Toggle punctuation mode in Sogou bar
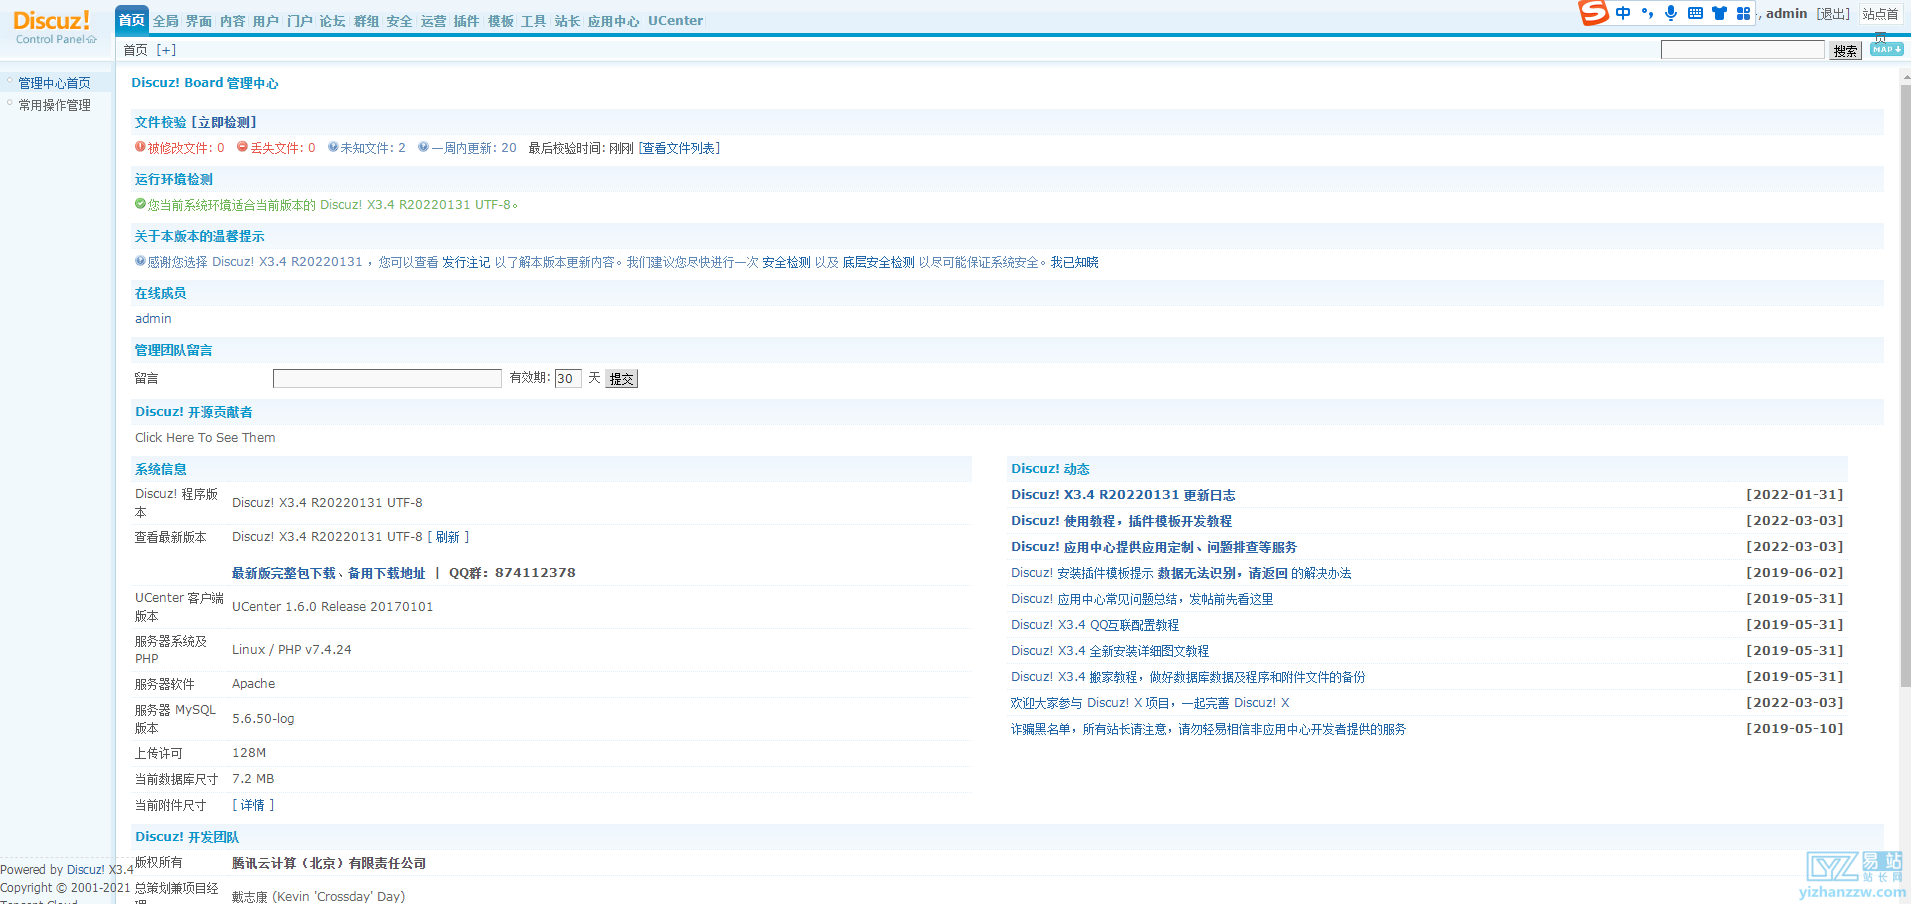1911x904 pixels. pyautogui.click(x=1647, y=13)
